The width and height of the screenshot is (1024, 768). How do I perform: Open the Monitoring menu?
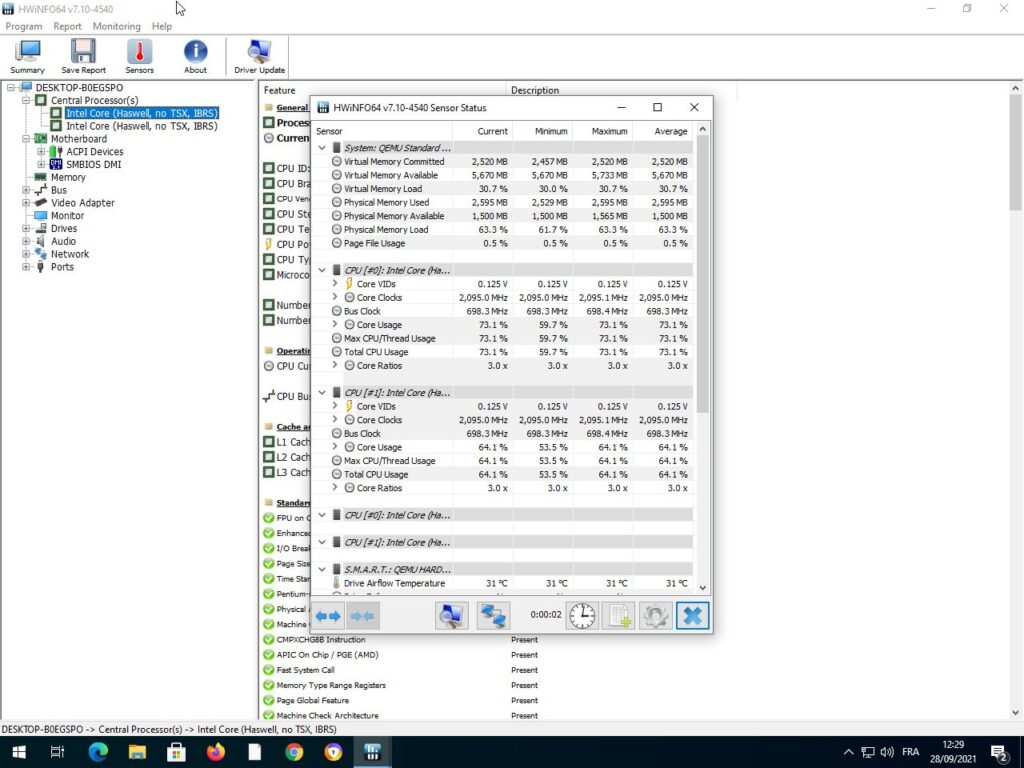(116, 26)
